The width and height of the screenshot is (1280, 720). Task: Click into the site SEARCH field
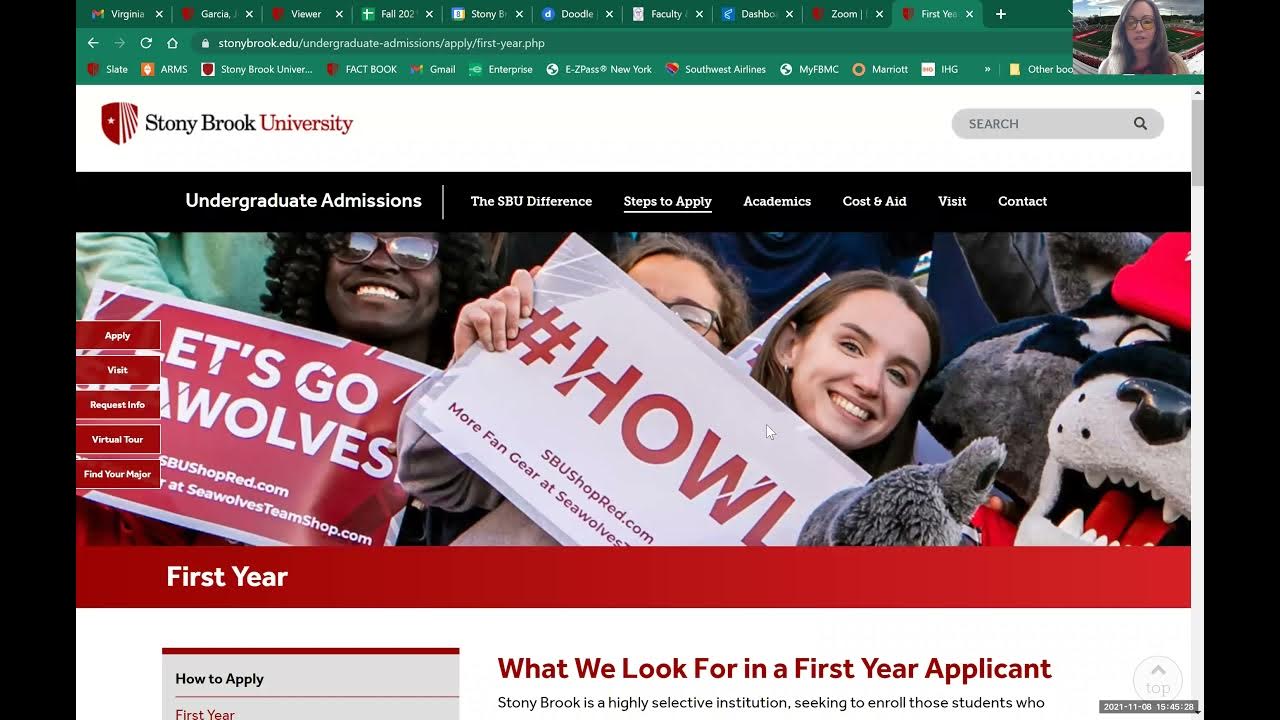(x=1045, y=123)
